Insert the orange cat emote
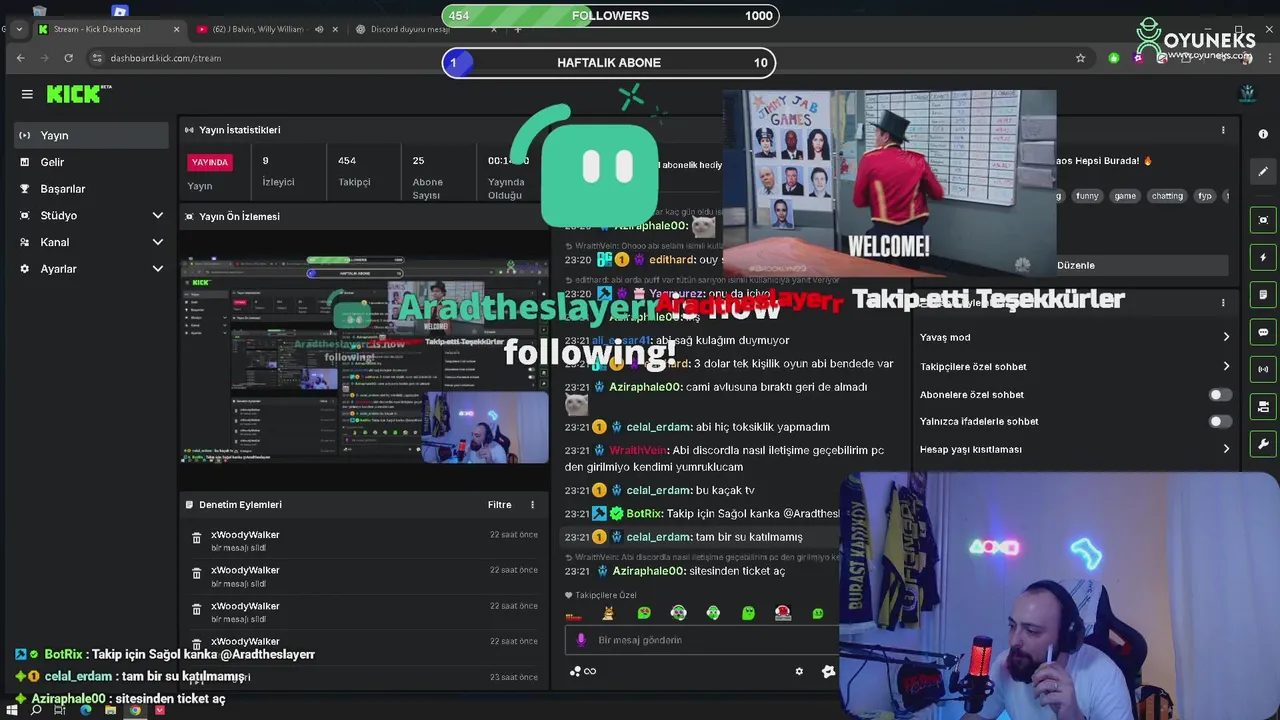Screen dimensions: 1280x720 (x=608, y=613)
